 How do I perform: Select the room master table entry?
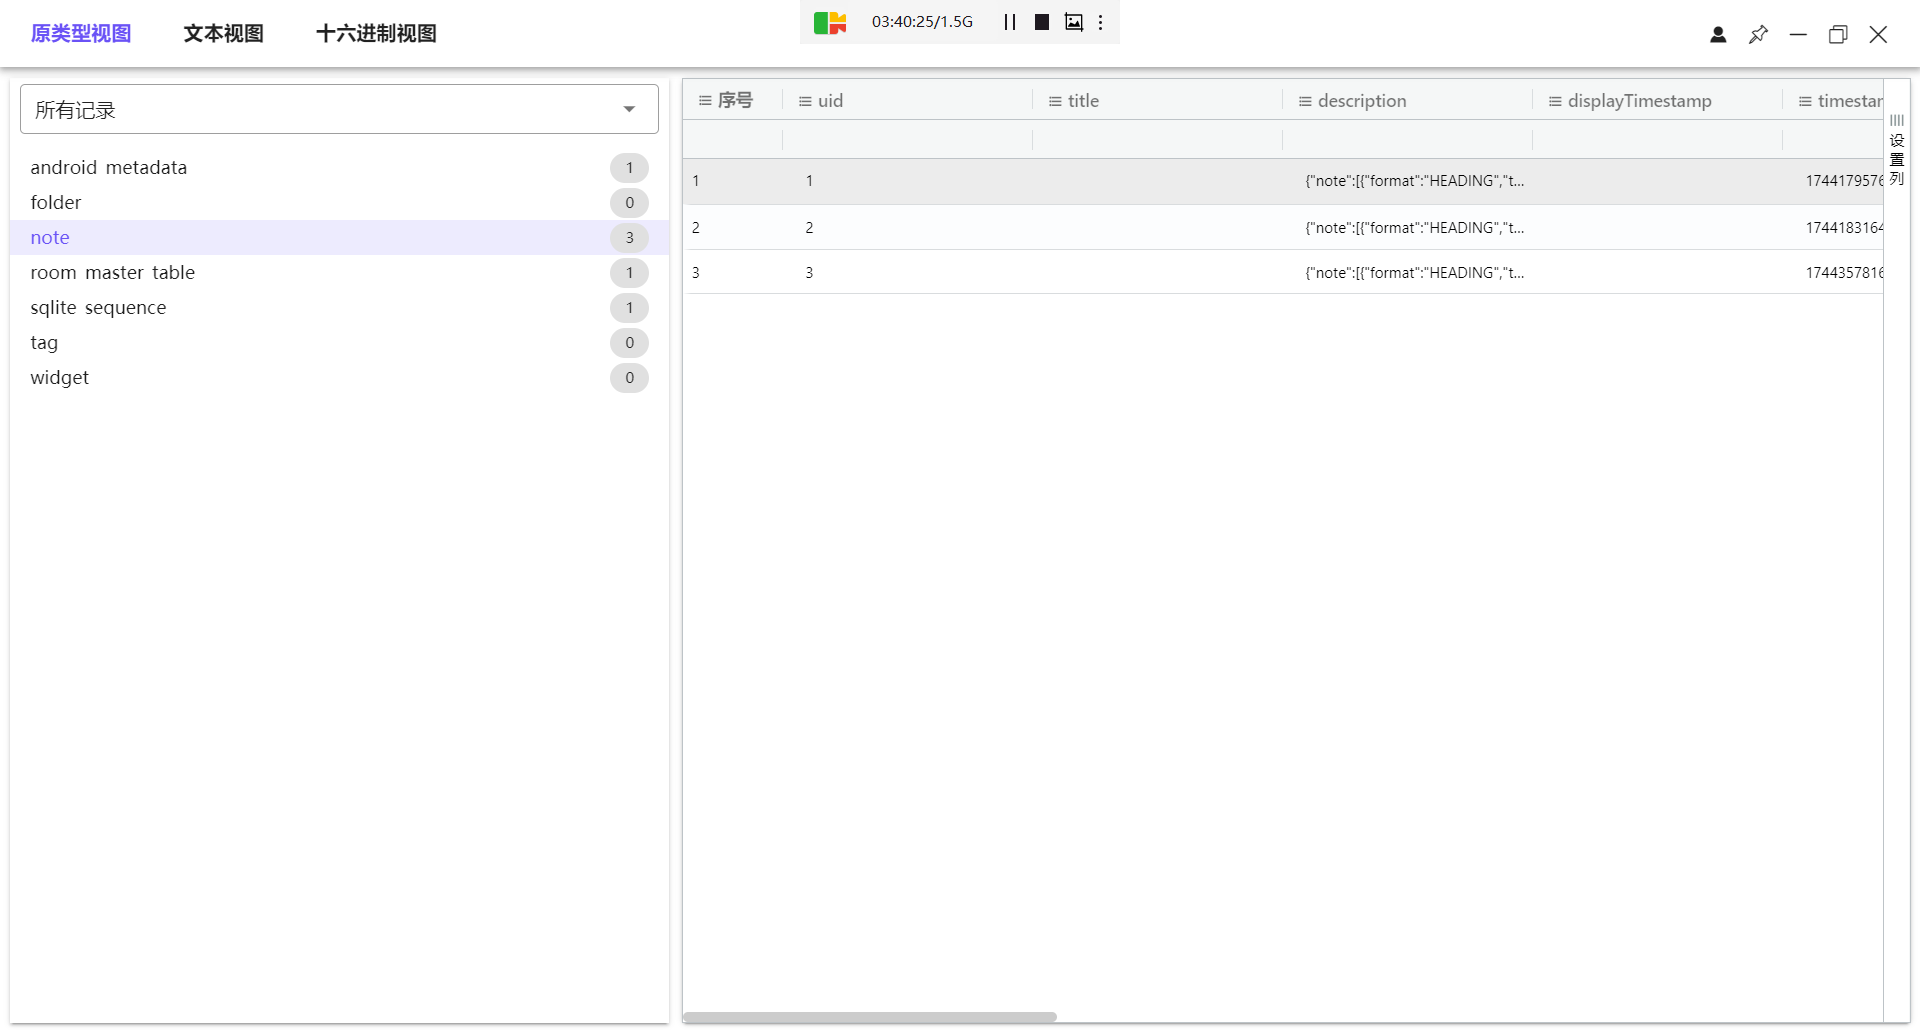(x=113, y=273)
